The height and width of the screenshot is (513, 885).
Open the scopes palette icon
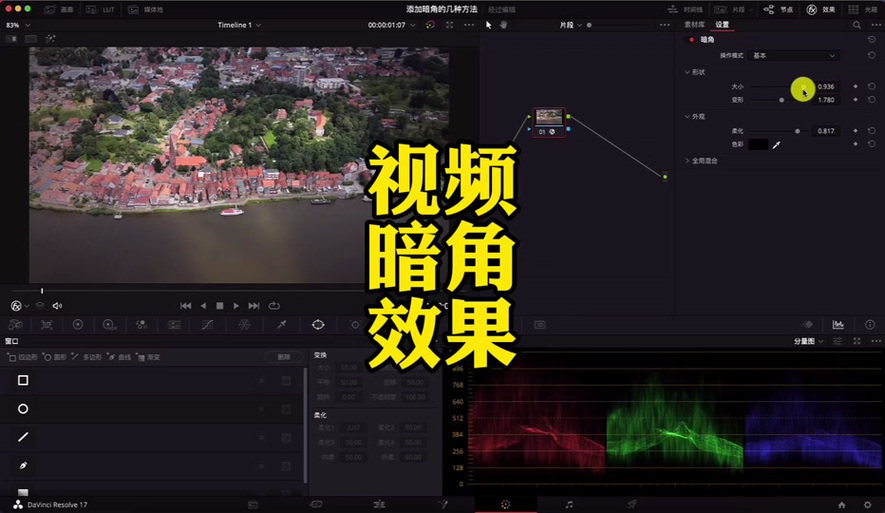pos(838,325)
